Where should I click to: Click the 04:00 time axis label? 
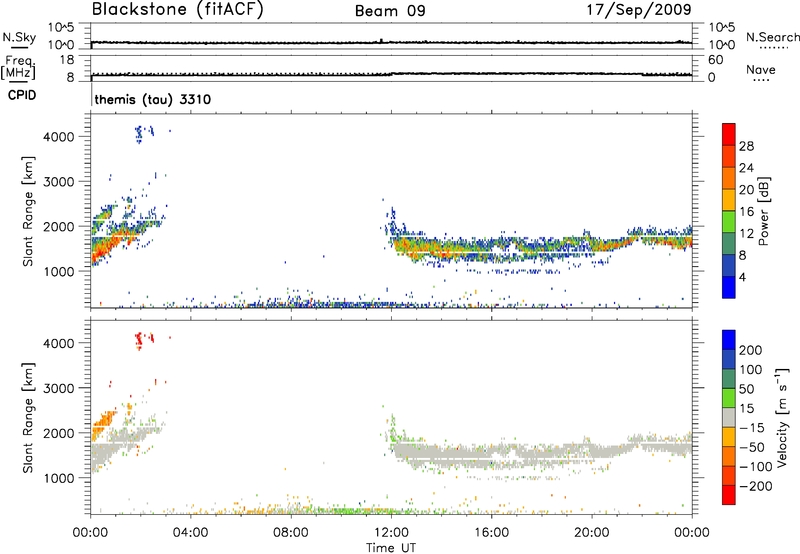pos(191,533)
